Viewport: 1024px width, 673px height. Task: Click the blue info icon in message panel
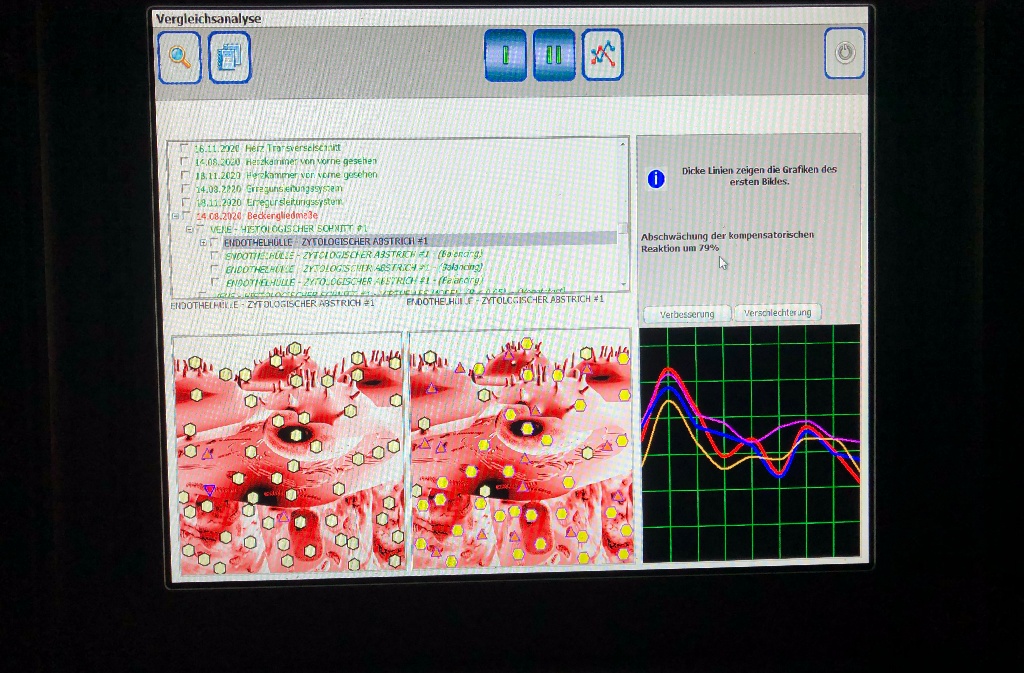tap(656, 179)
